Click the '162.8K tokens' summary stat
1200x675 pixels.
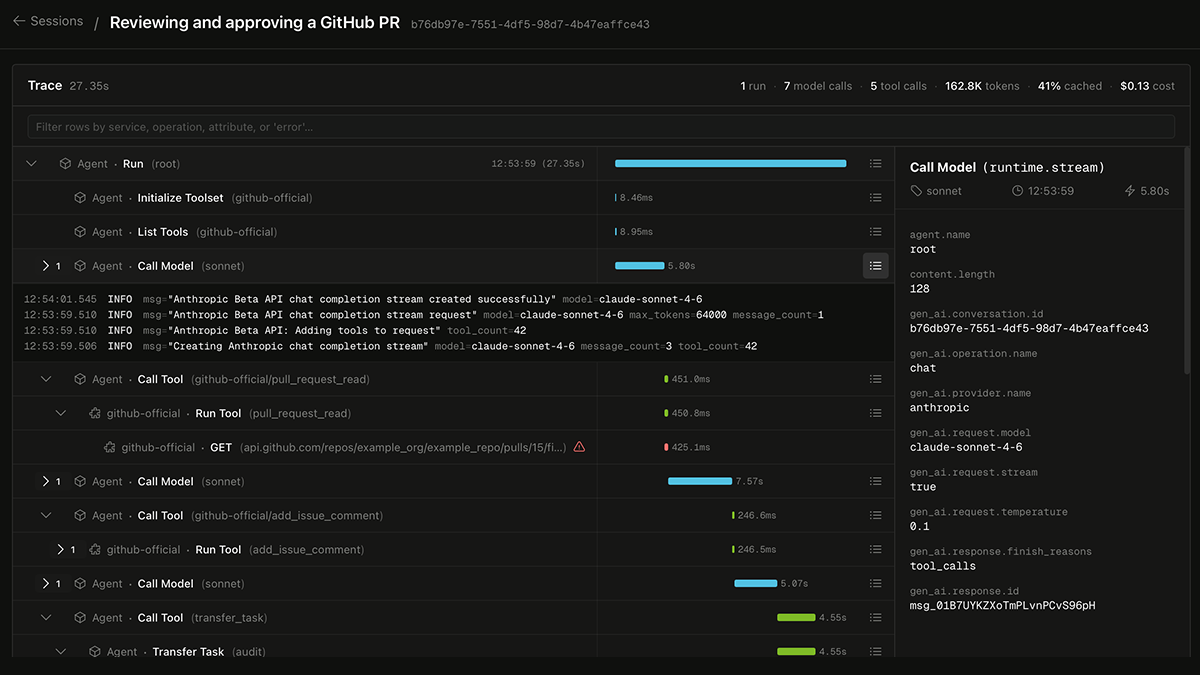tap(982, 86)
